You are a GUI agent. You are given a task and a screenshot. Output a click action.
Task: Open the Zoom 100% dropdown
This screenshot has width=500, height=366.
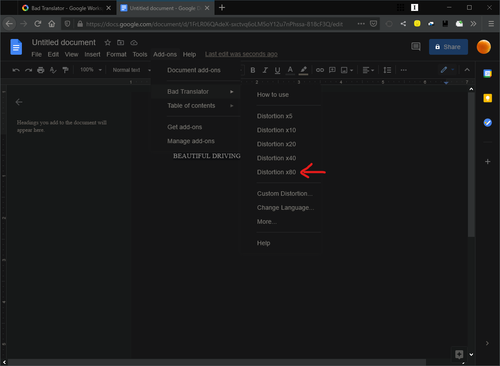click(91, 70)
